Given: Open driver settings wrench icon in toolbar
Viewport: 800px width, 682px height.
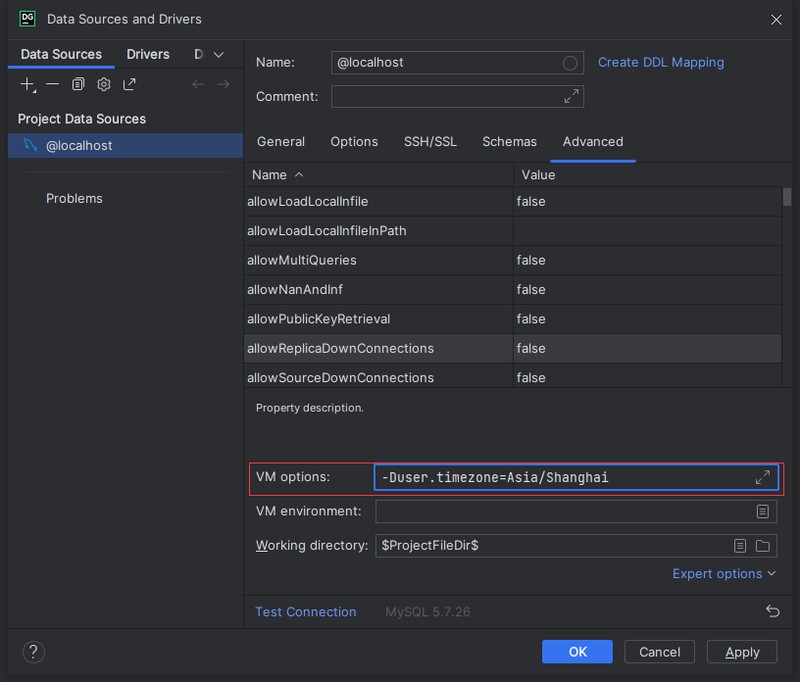Looking at the screenshot, I should (103, 85).
